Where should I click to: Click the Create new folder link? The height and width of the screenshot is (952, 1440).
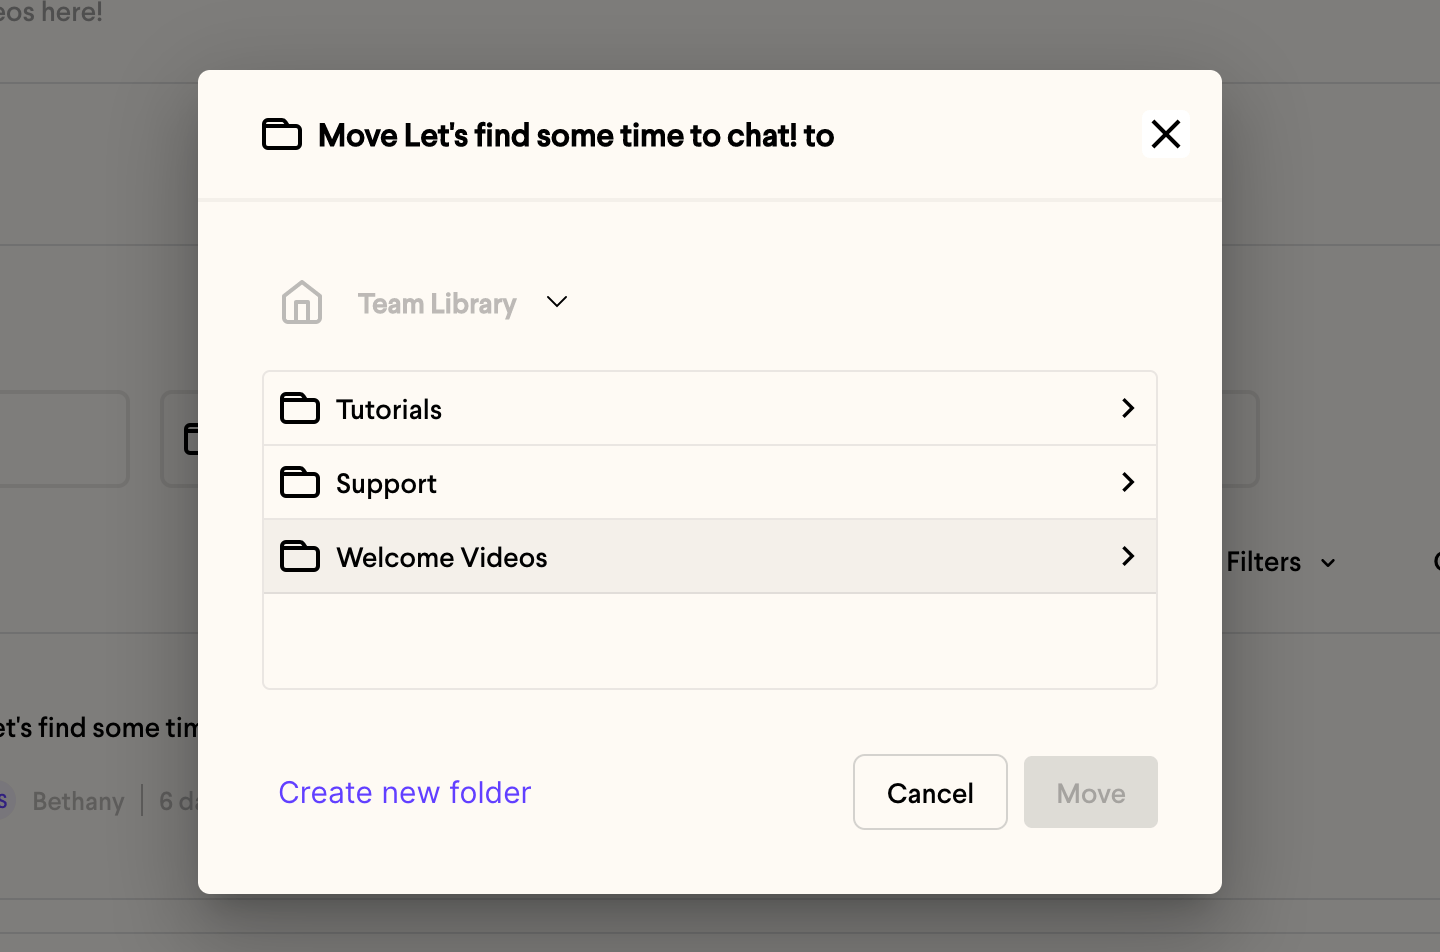pyautogui.click(x=405, y=792)
